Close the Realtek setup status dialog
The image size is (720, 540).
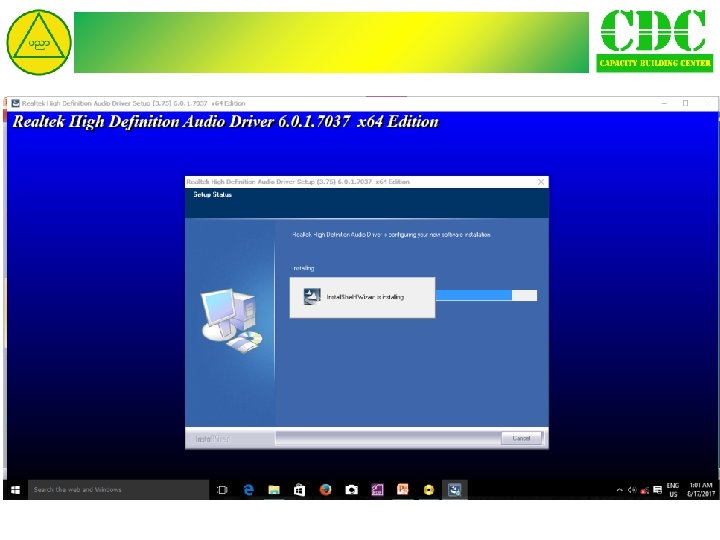coord(541,182)
